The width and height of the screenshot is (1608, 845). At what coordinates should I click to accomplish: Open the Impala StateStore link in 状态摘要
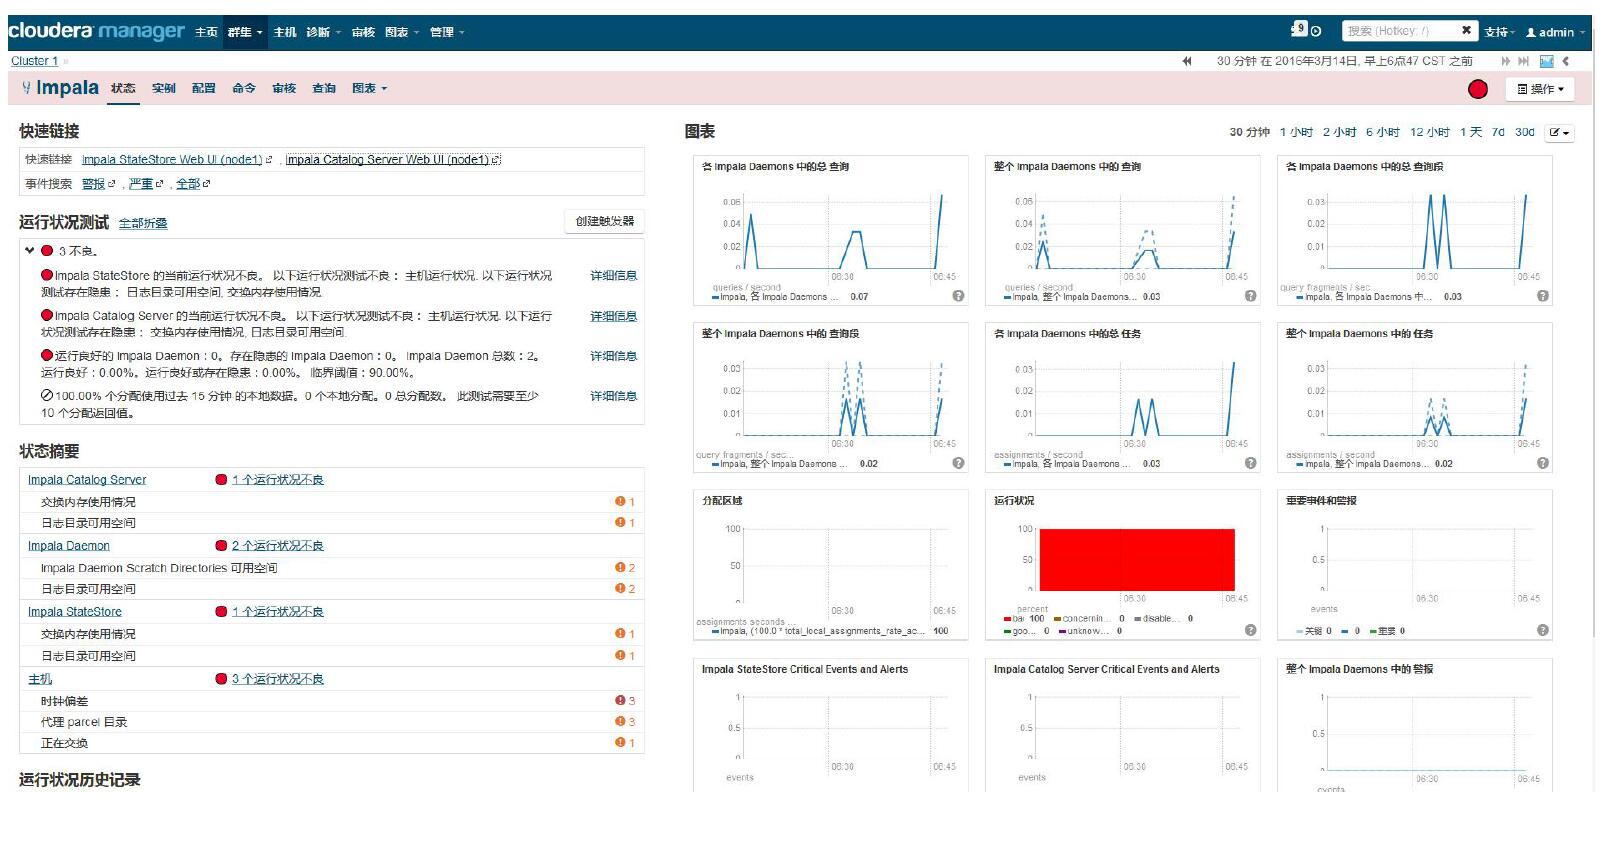[x=75, y=612]
